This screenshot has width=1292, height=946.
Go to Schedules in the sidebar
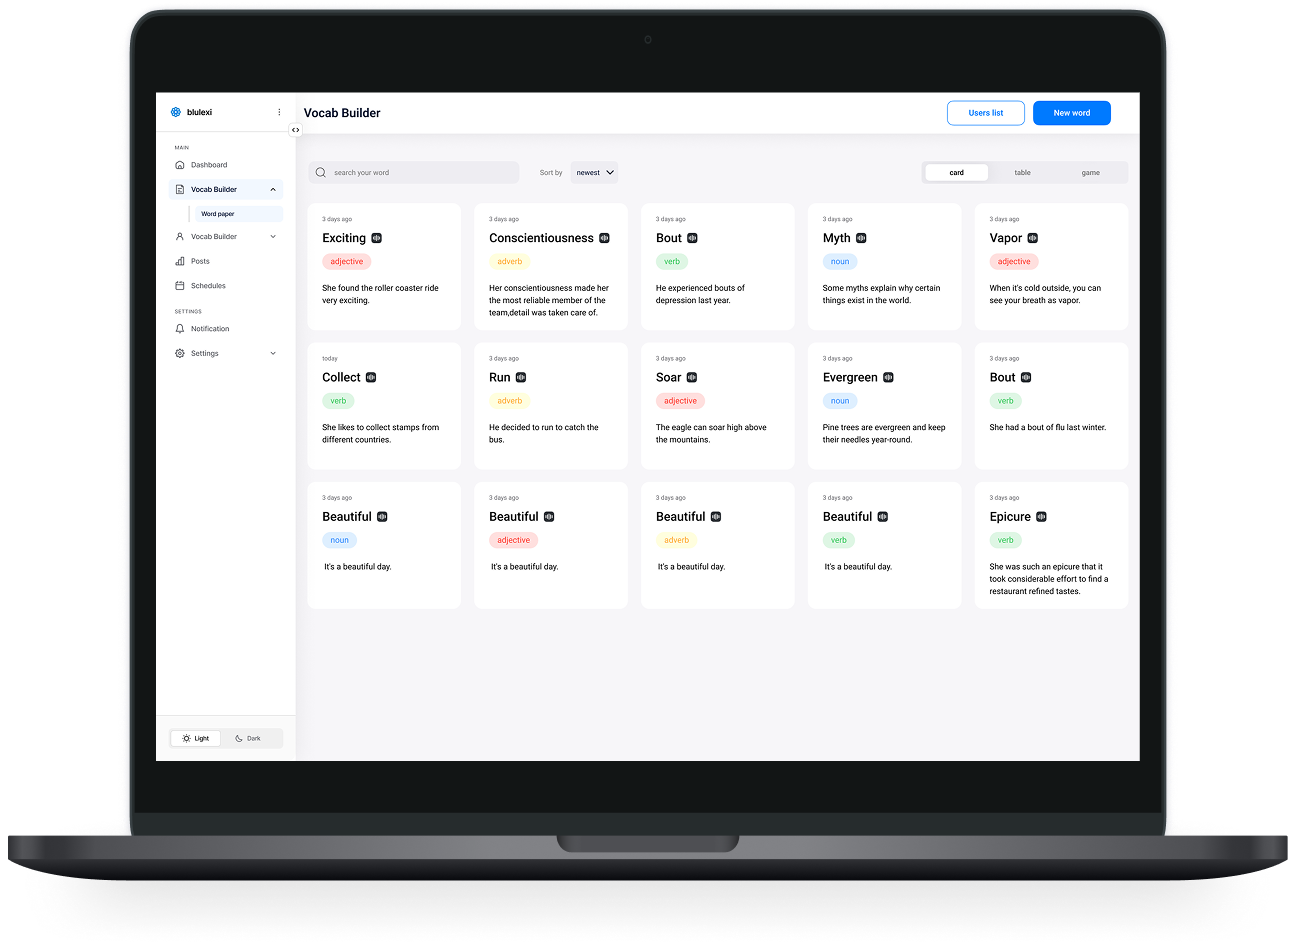(208, 286)
